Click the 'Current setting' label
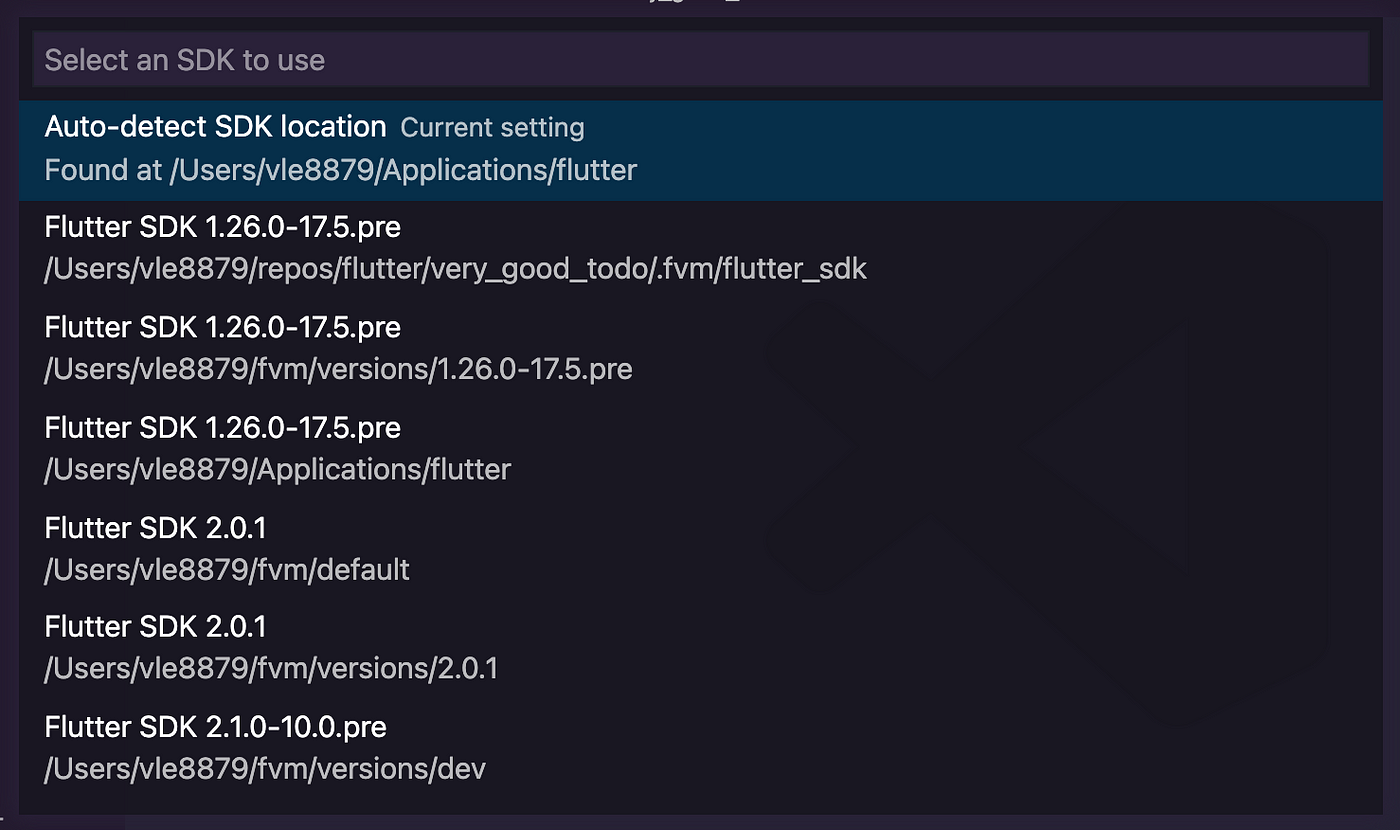The image size is (1400, 830). [492, 128]
